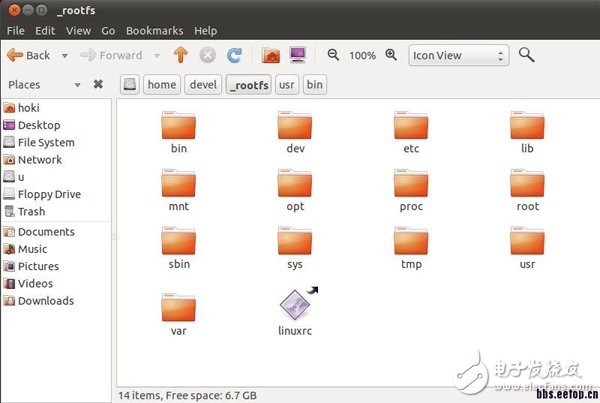Image resolution: width=600 pixels, height=403 pixels.
Task: Click the Stop loading button
Action: 208,55
